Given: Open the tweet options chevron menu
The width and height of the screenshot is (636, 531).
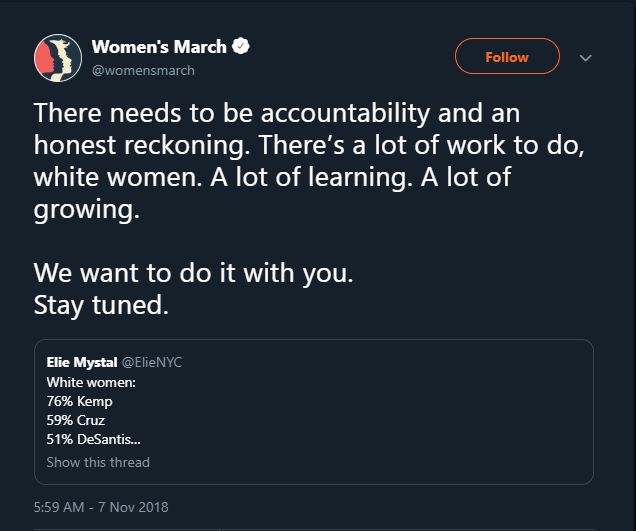Looking at the screenshot, I should point(586,58).
